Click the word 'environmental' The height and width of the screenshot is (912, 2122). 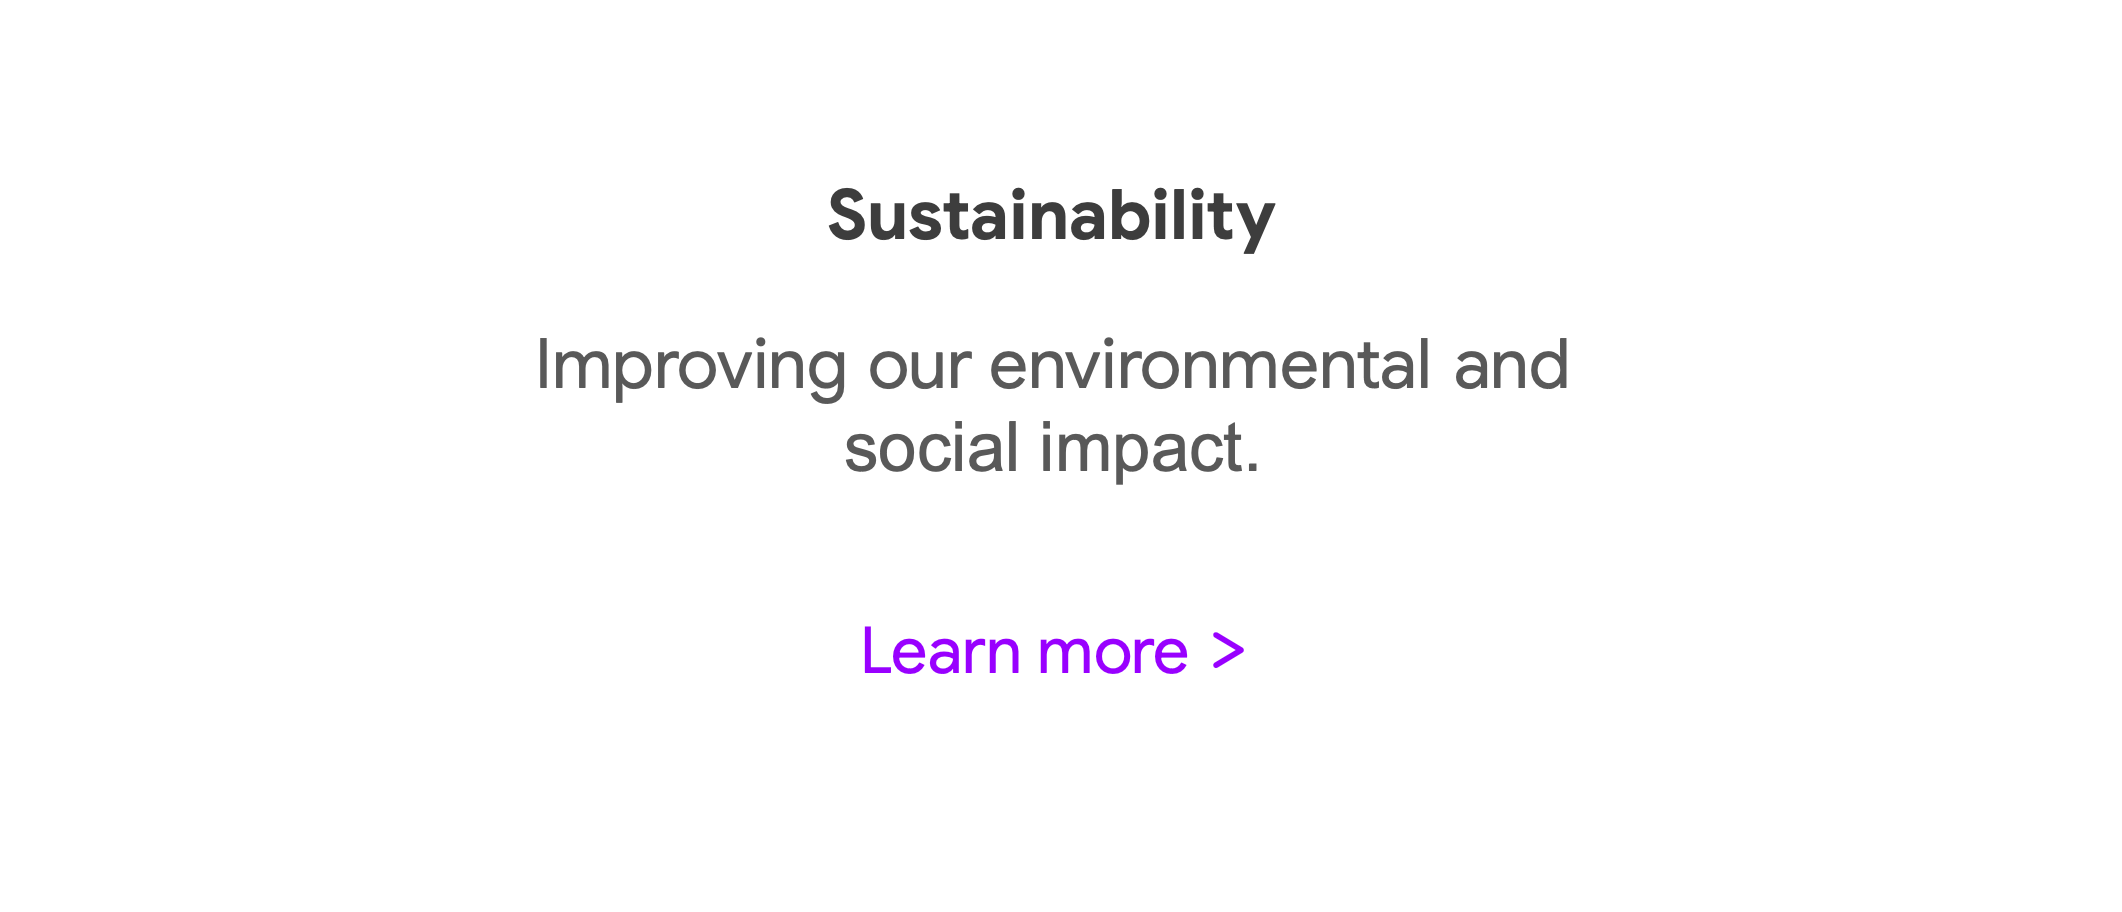click(1210, 365)
